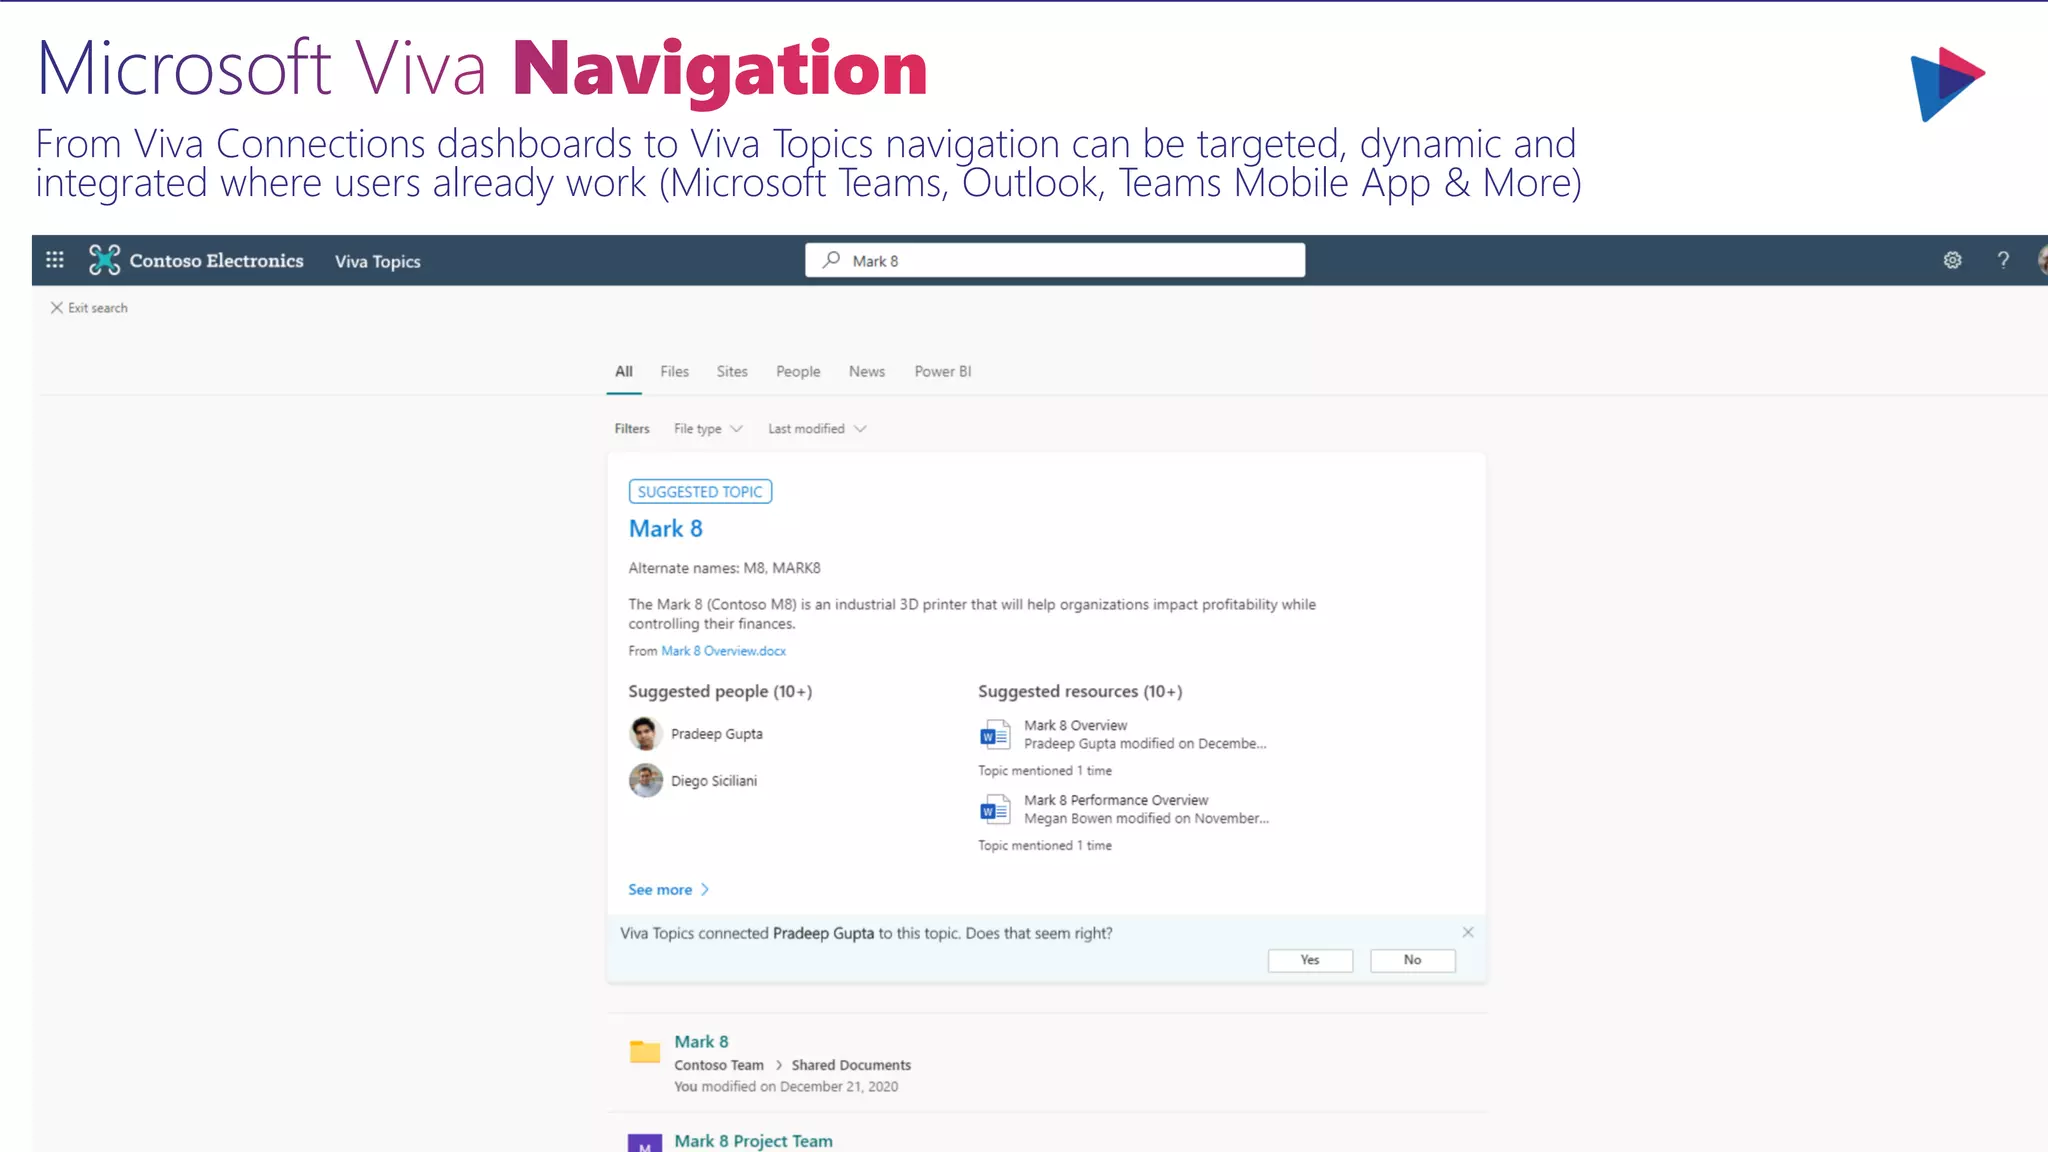Click the Suggested resources (10+) heading

pyautogui.click(x=1080, y=691)
